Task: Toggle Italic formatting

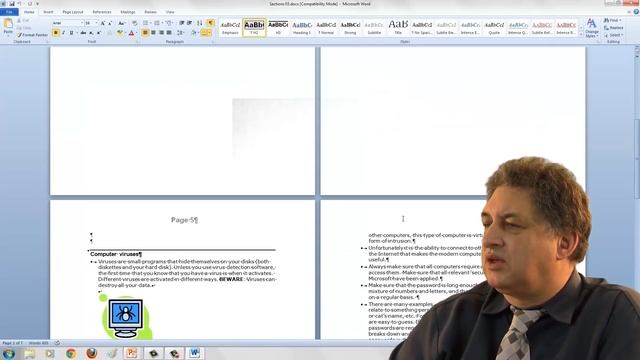Action: point(63,33)
